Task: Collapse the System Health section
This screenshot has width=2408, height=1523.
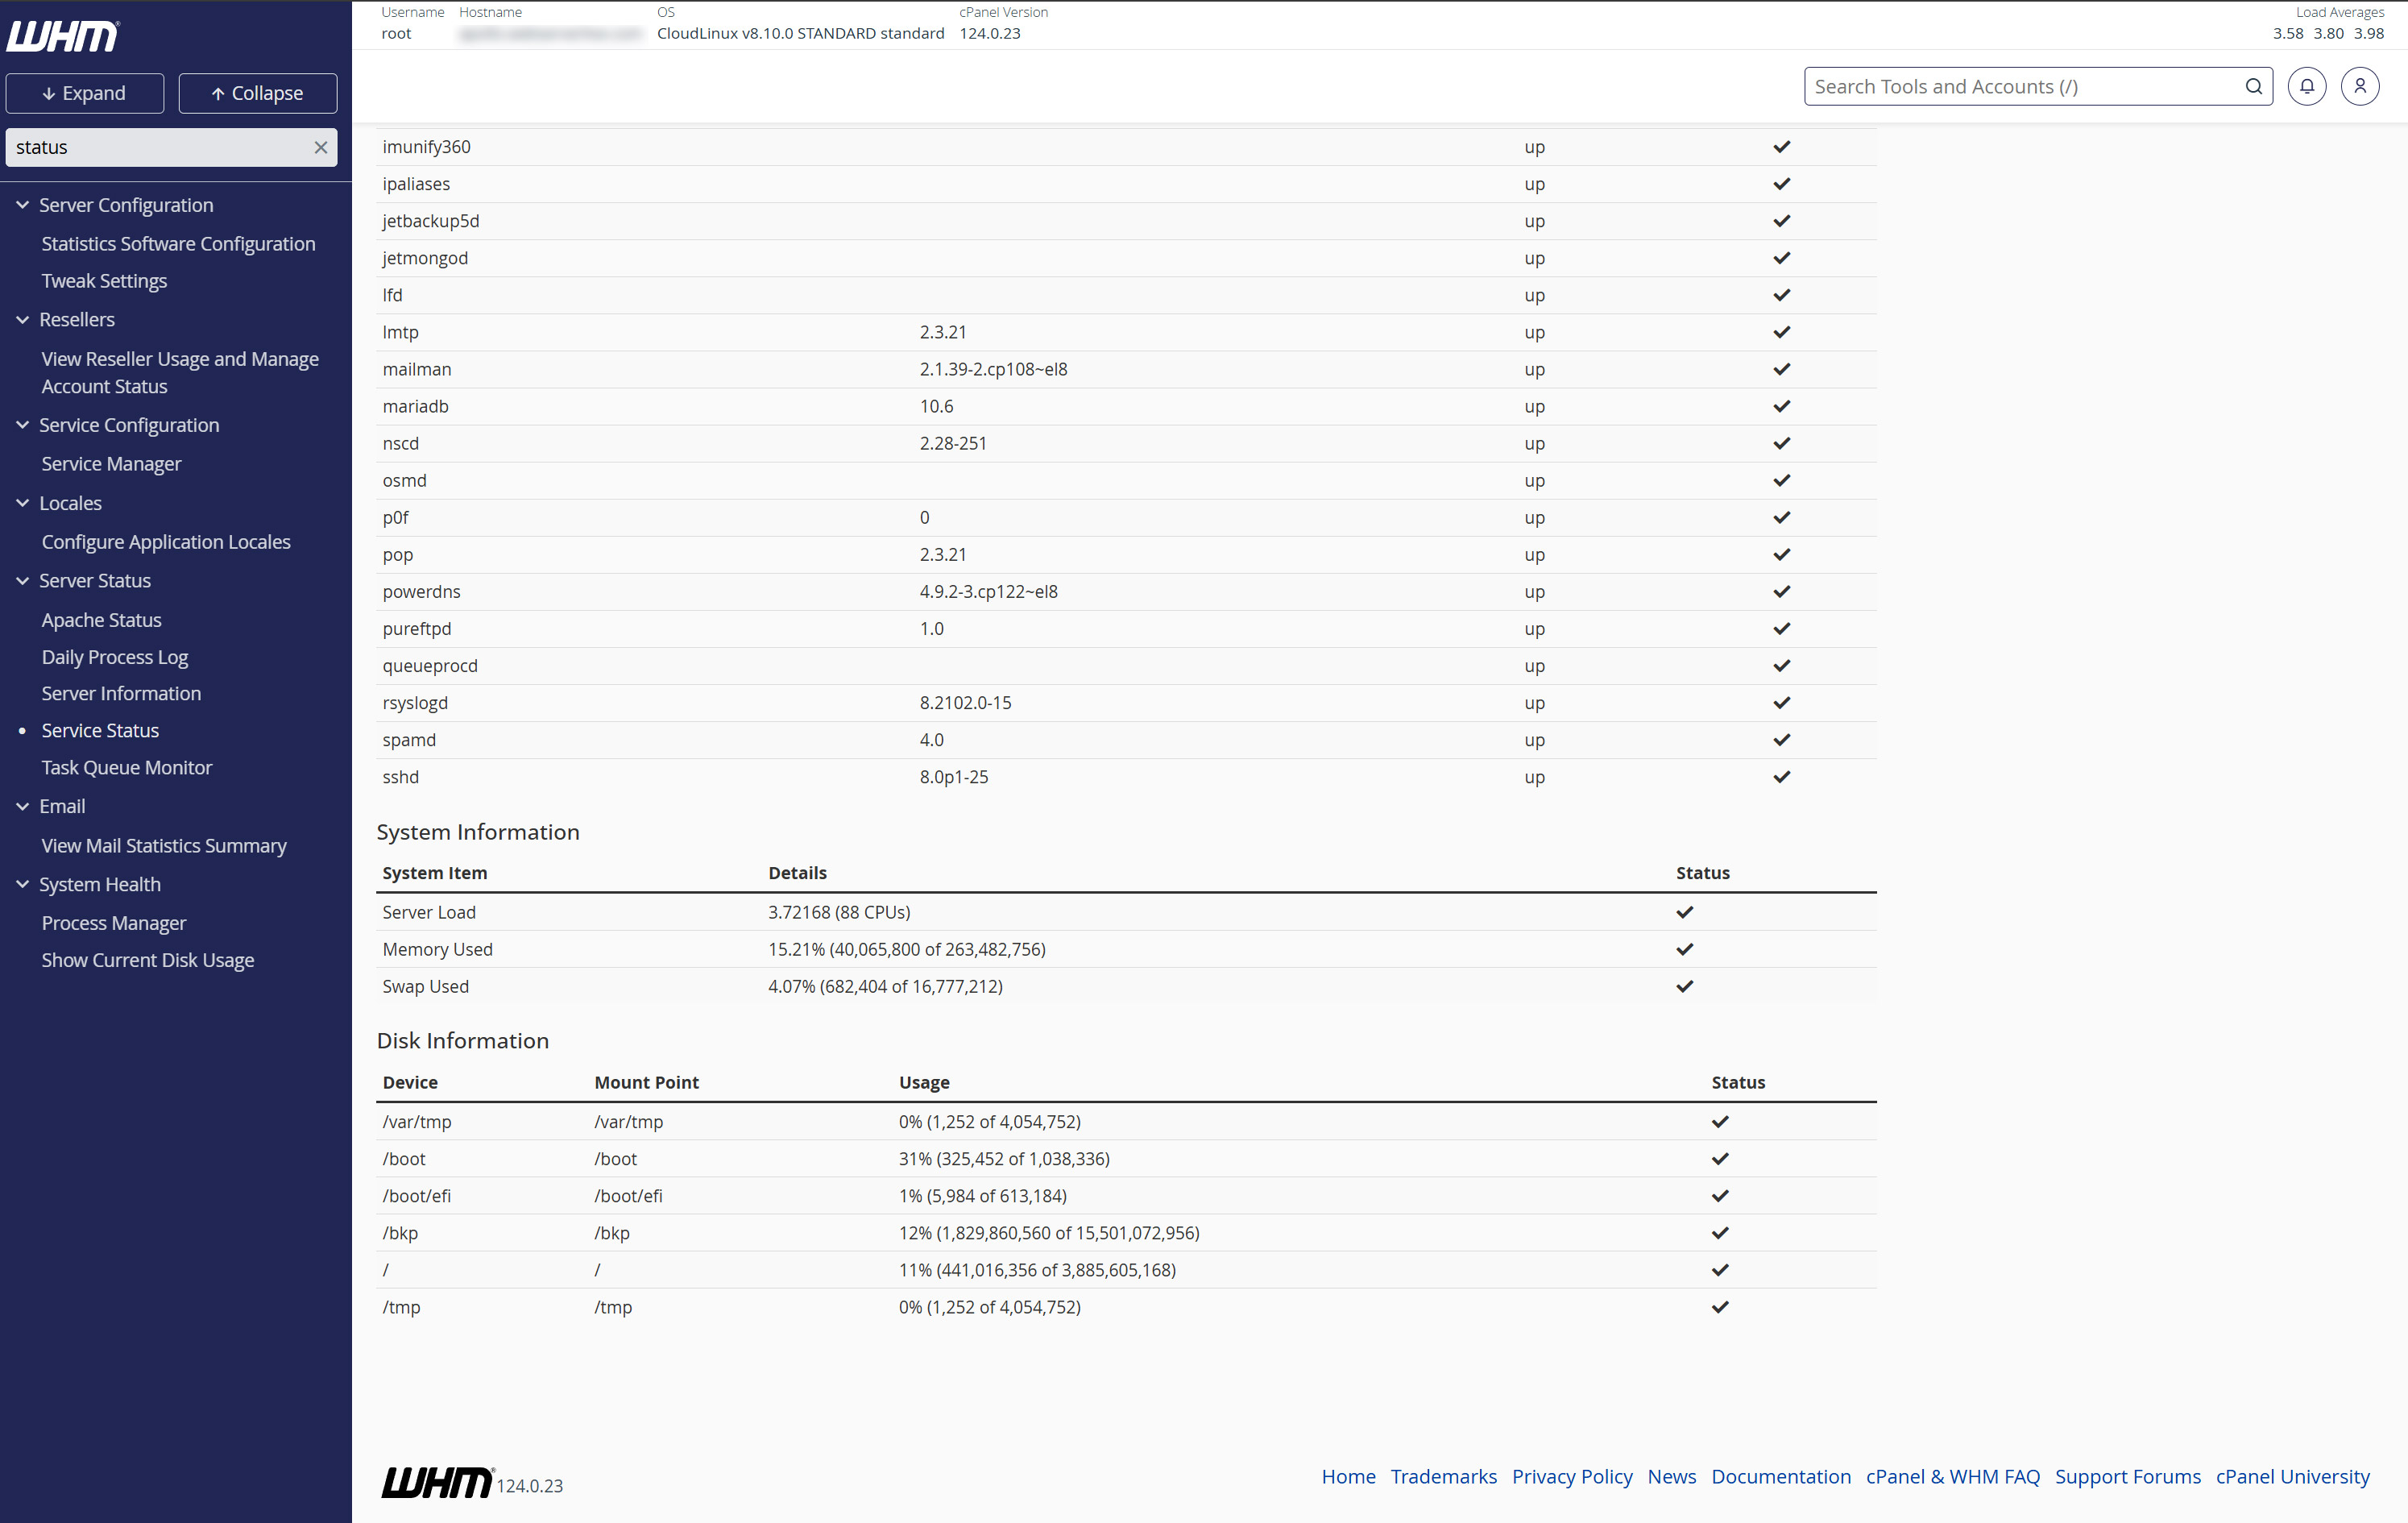Action: pyautogui.click(x=23, y=884)
